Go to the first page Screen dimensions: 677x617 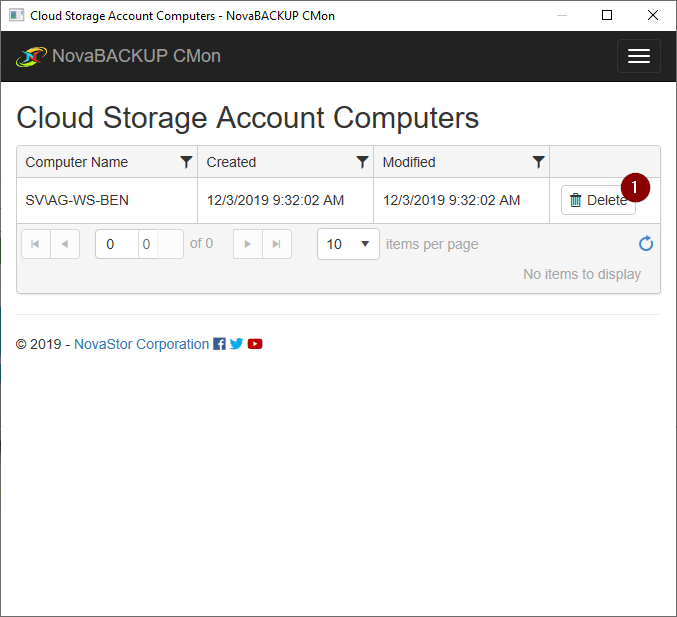[36, 244]
